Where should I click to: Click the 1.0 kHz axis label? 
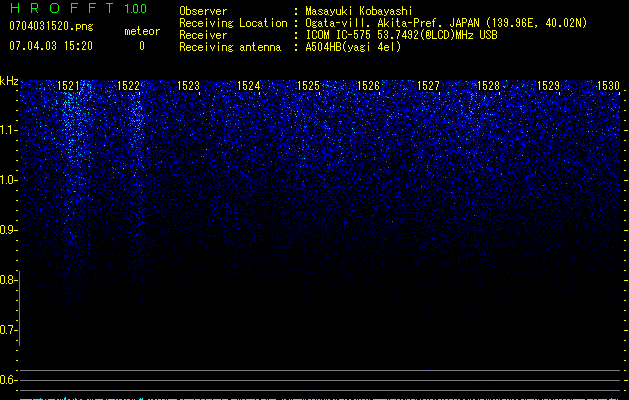point(9,180)
